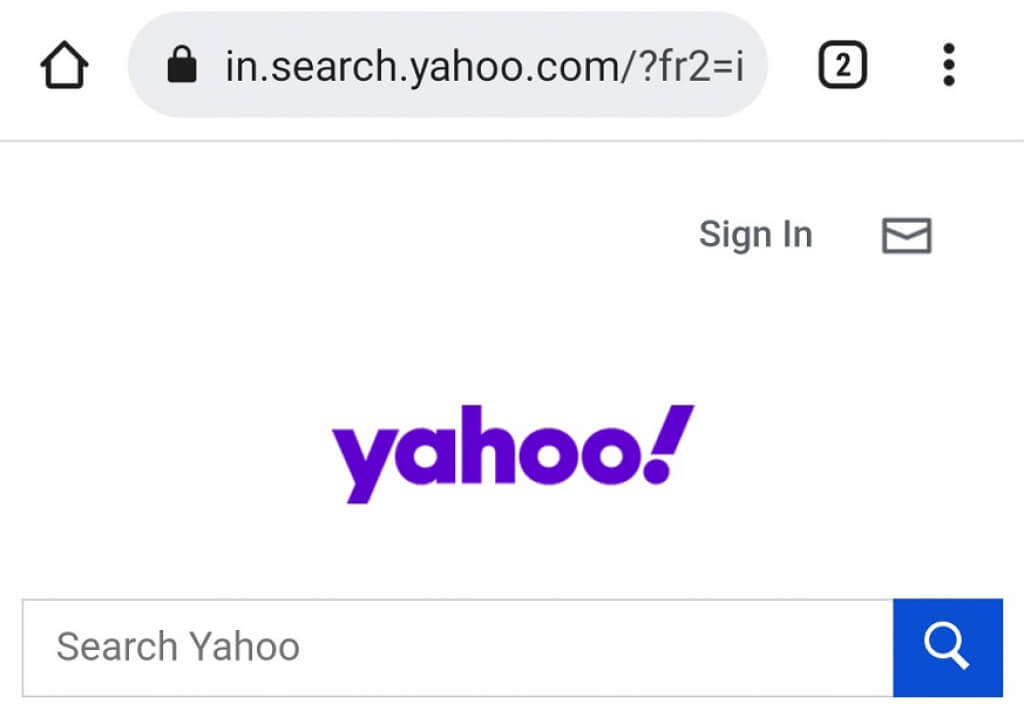This screenshot has width=1024, height=704.
Task: Expand the vertical dots browser menu
Action: click(948, 67)
